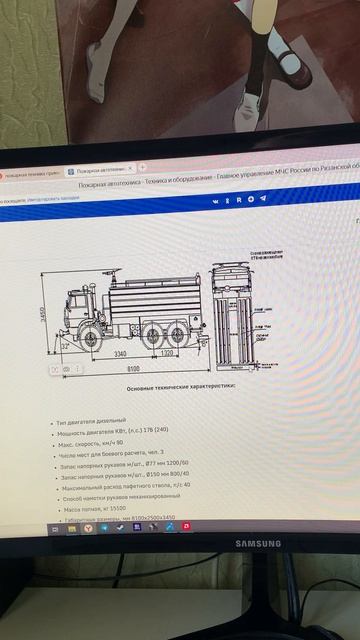The height and width of the screenshot is (640, 360).
Task: Open the round social icon before Telegram
Action: pyautogui.click(x=251, y=199)
